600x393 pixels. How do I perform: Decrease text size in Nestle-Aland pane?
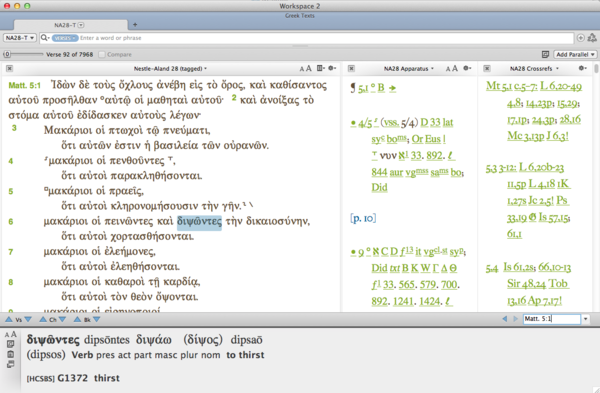302,69
